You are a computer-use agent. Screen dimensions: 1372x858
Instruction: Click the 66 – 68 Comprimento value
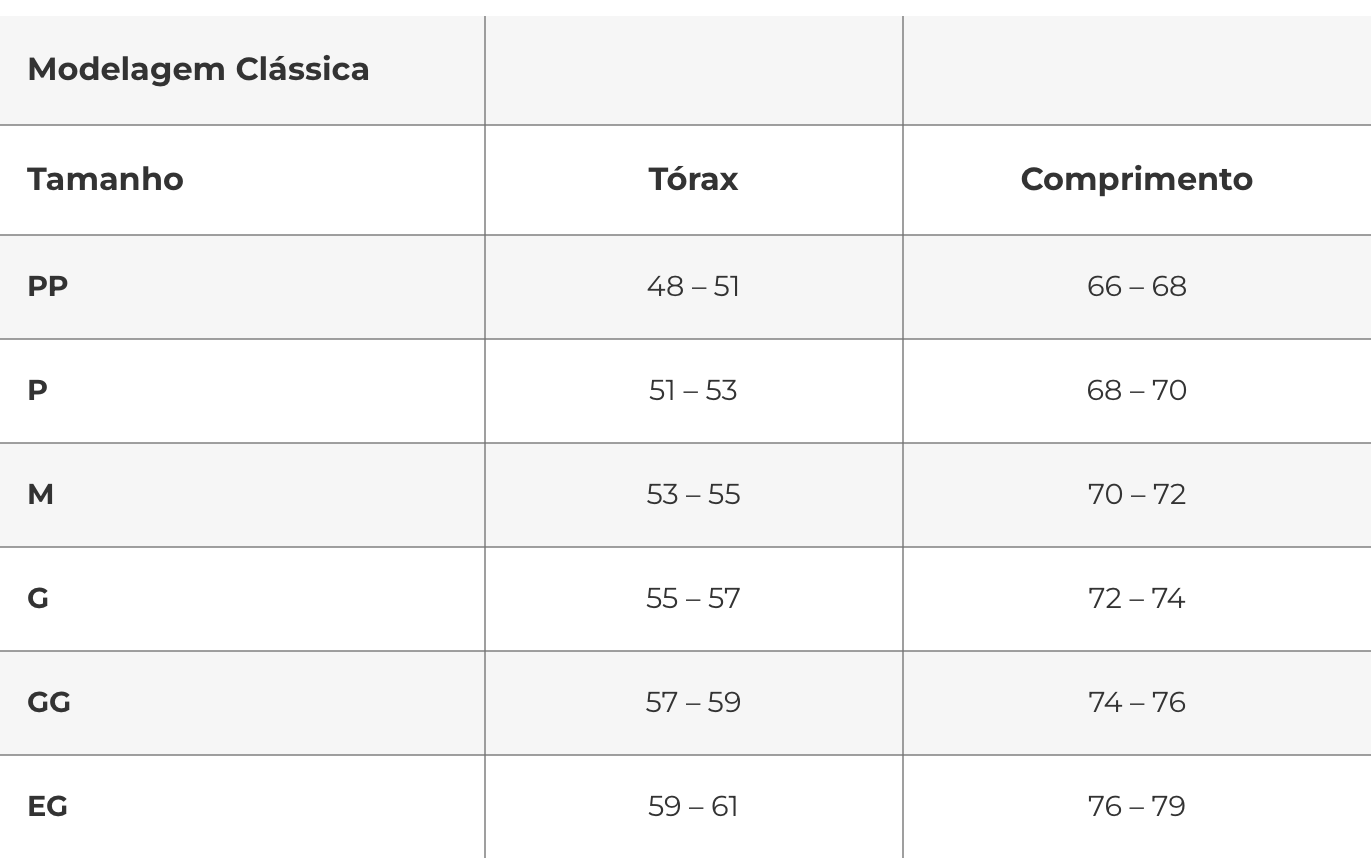tap(1136, 287)
